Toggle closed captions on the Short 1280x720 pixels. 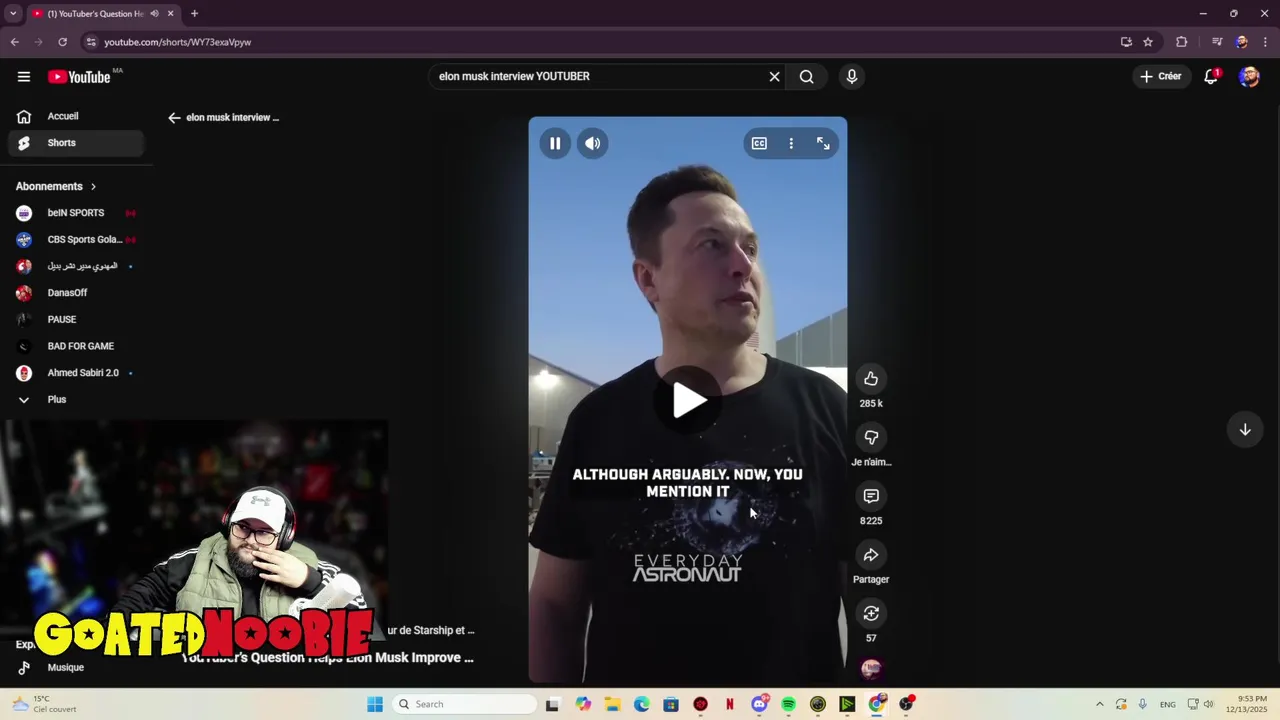pyautogui.click(x=759, y=143)
